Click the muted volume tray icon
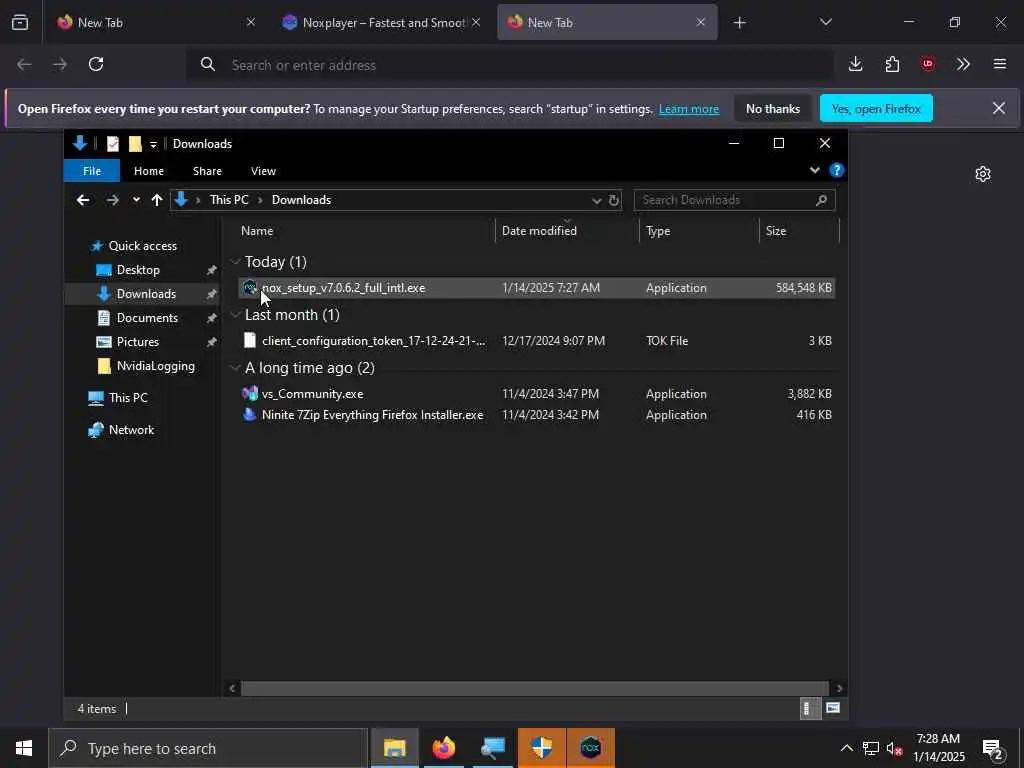1024x768 pixels. click(894, 748)
